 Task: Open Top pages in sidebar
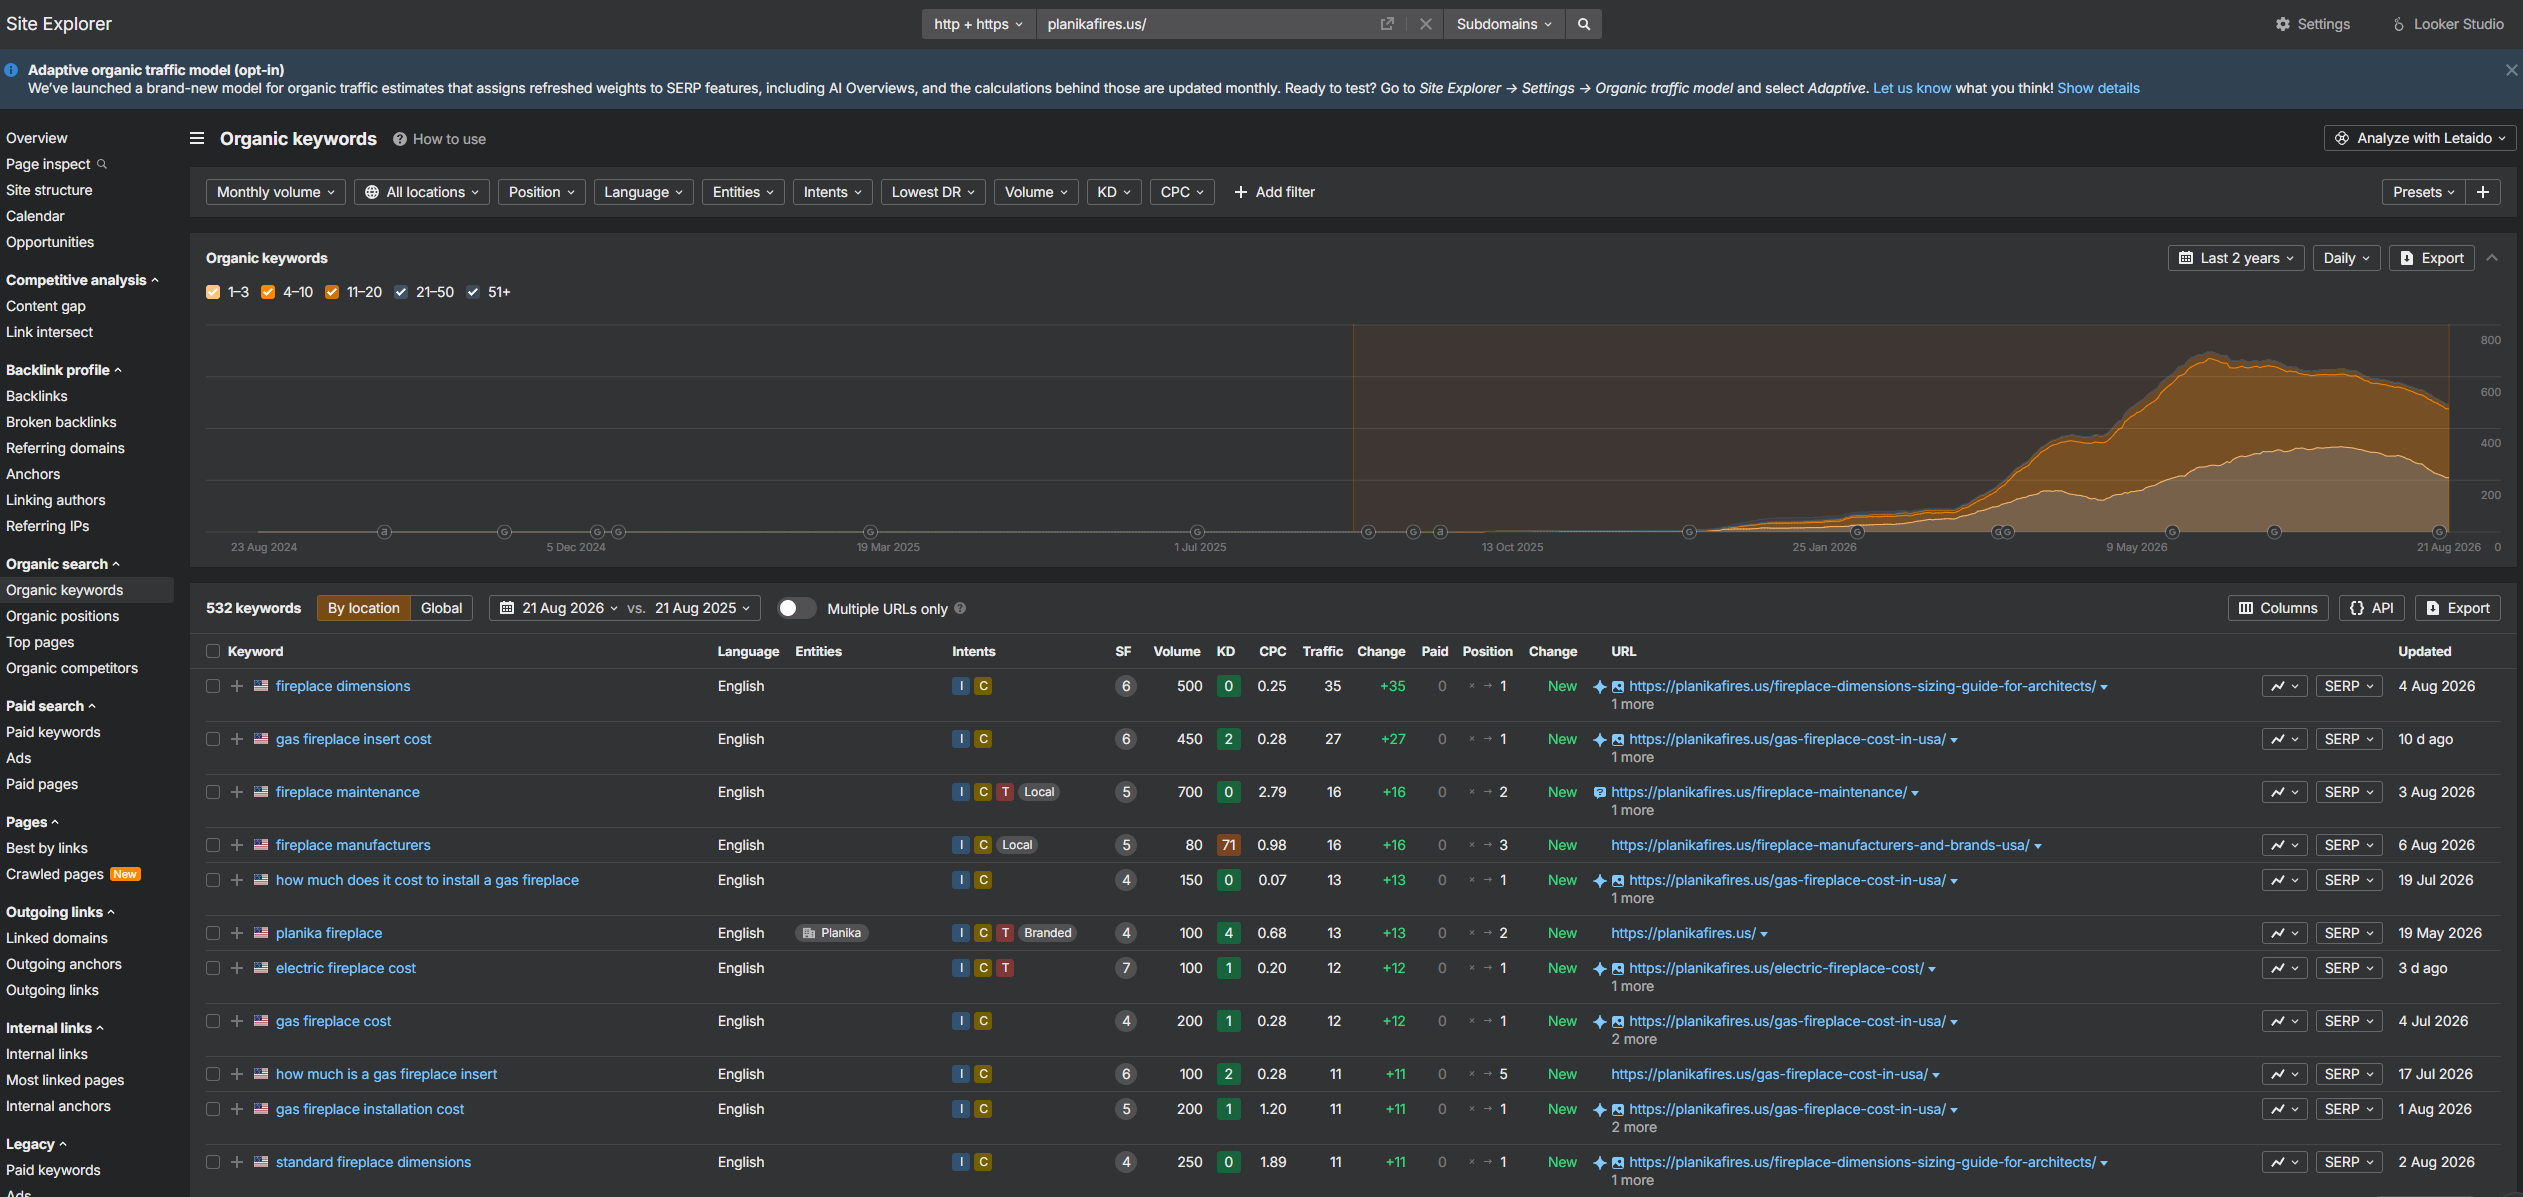click(40, 642)
